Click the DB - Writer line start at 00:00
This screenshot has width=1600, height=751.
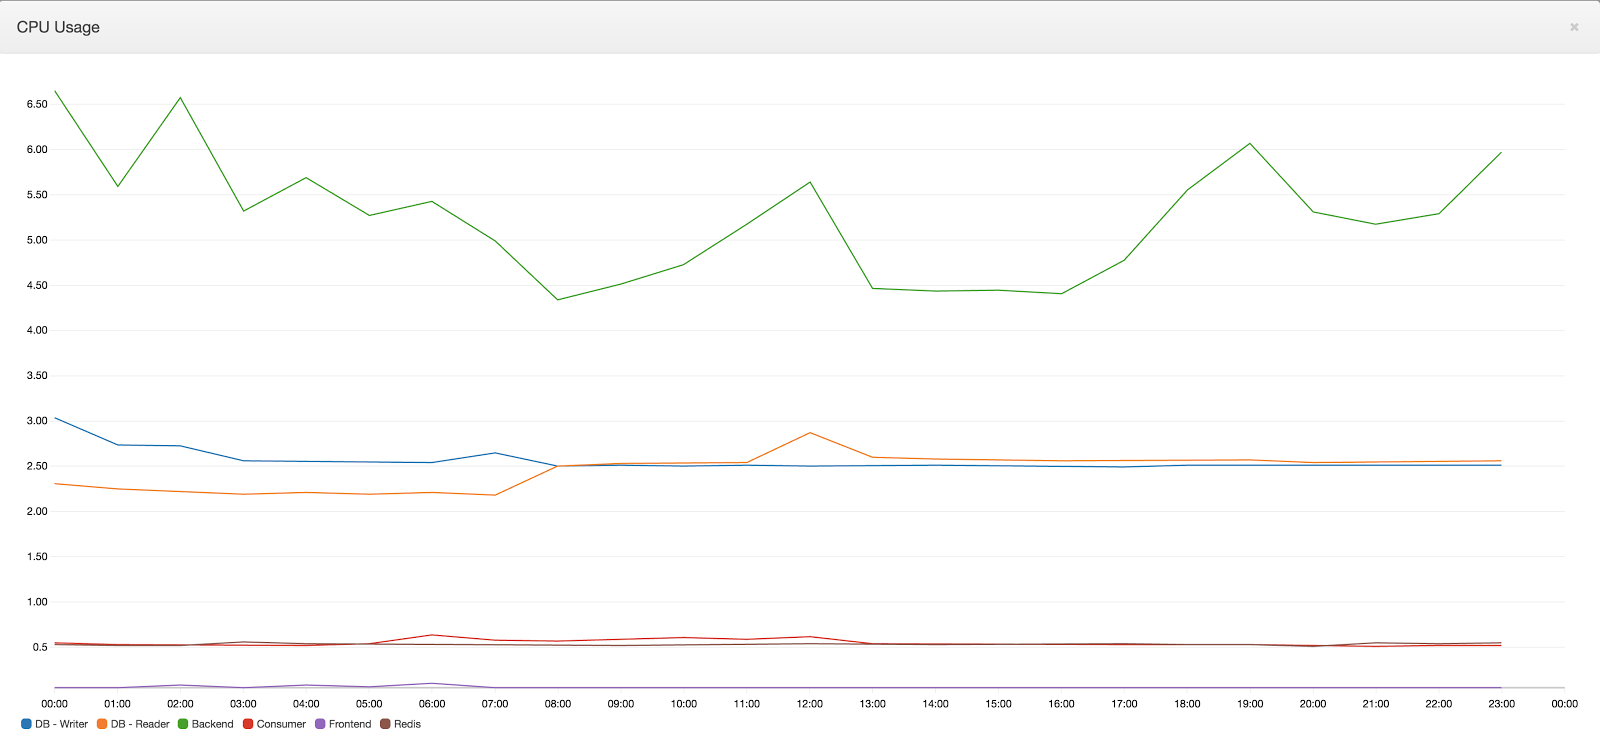55,418
